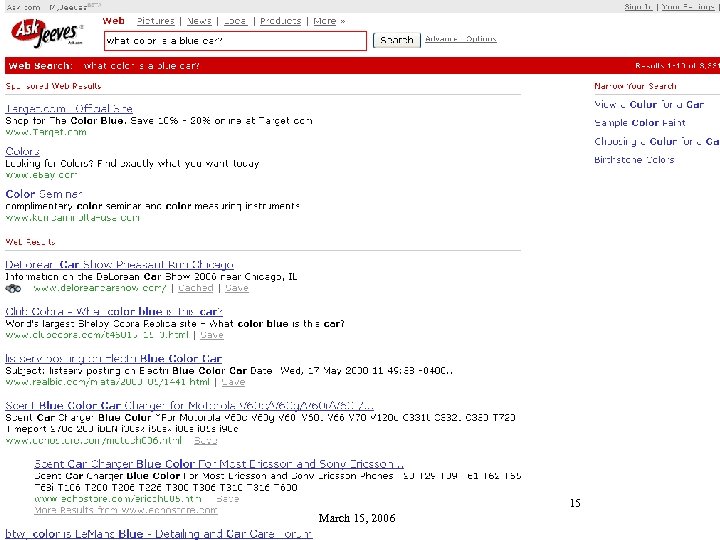Image resolution: width=720 pixels, height=540 pixels.
Task: Open the Color Seminar sponsored result
Action: tap(44, 194)
